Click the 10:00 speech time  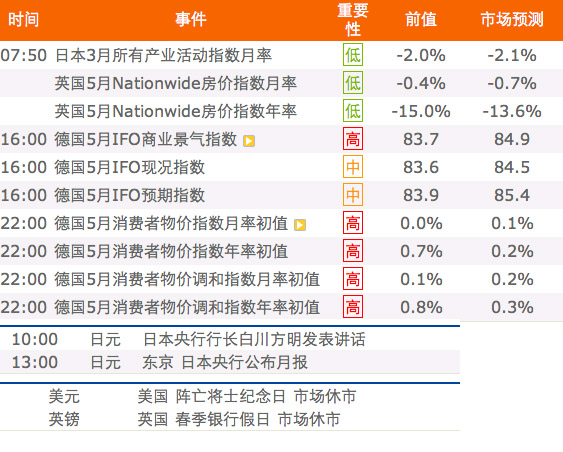point(35,340)
